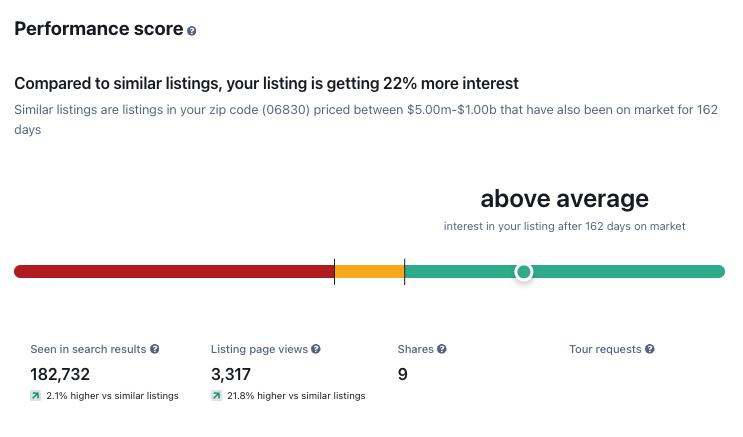743x437 pixels.
Task: Select the yellow segment of the score bar
Action: (369, 272)
